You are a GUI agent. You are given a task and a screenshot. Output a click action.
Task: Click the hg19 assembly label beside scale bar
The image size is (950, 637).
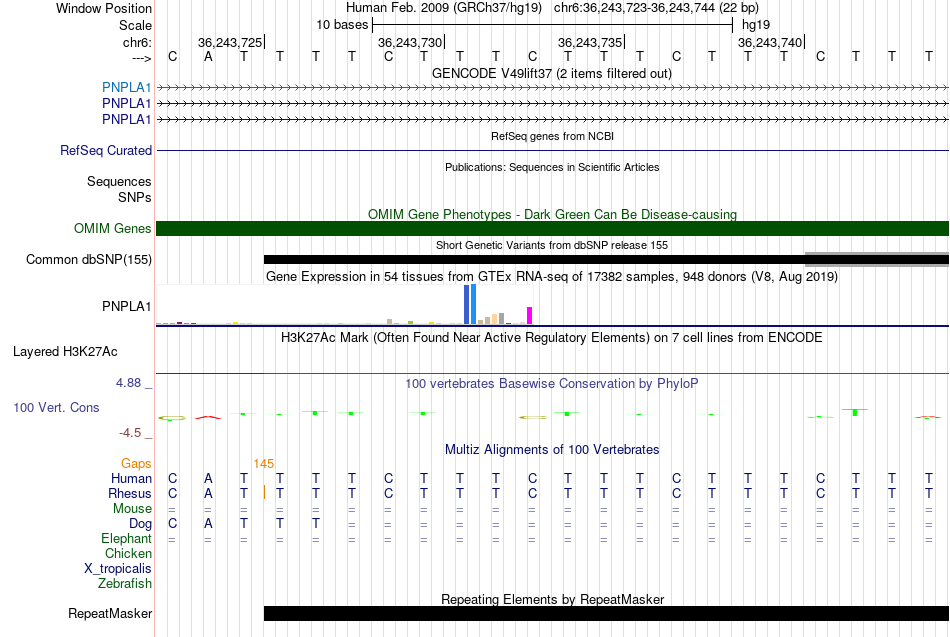coord(756,25)
